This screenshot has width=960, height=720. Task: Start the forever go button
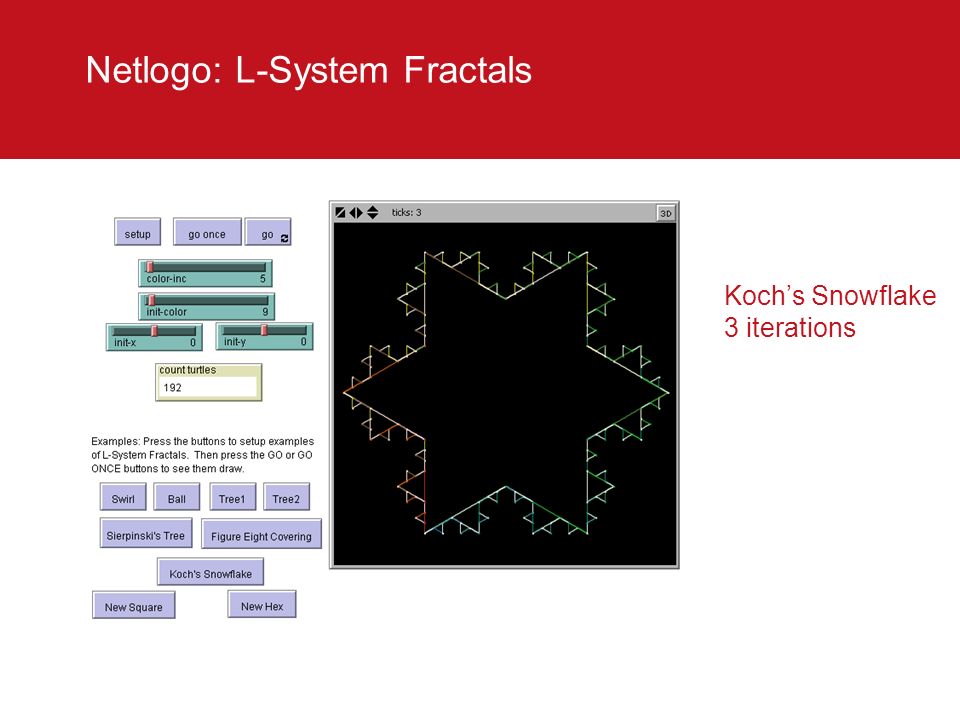268,232
